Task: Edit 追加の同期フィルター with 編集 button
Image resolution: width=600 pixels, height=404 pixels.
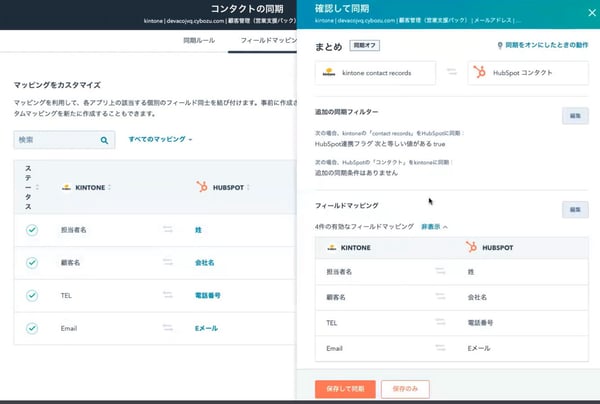Action: point(575,116)
